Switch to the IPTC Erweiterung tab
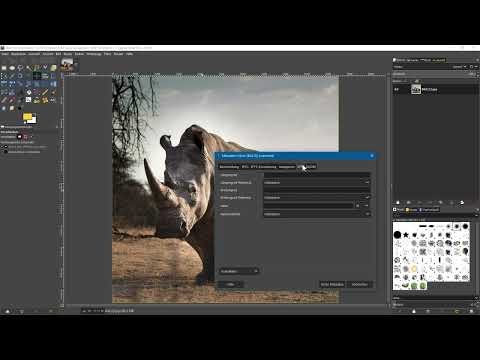The width and height of the screenshot is (480, 360). click(263, 167)
